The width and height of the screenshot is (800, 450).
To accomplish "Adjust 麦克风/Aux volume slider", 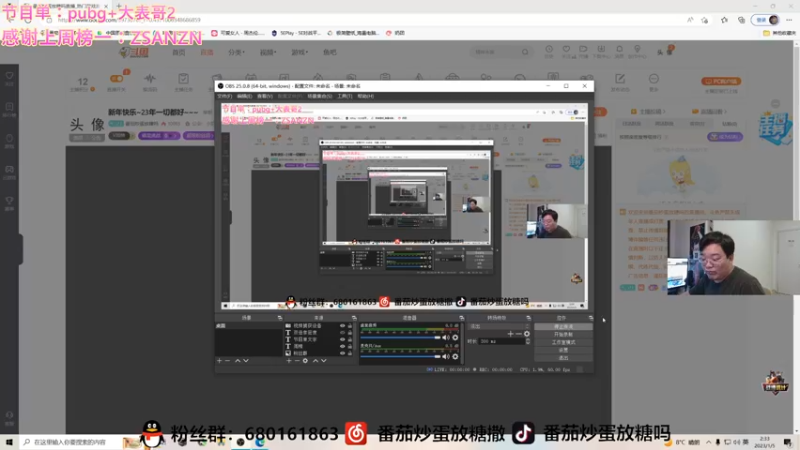I will [x=401, y=357].
